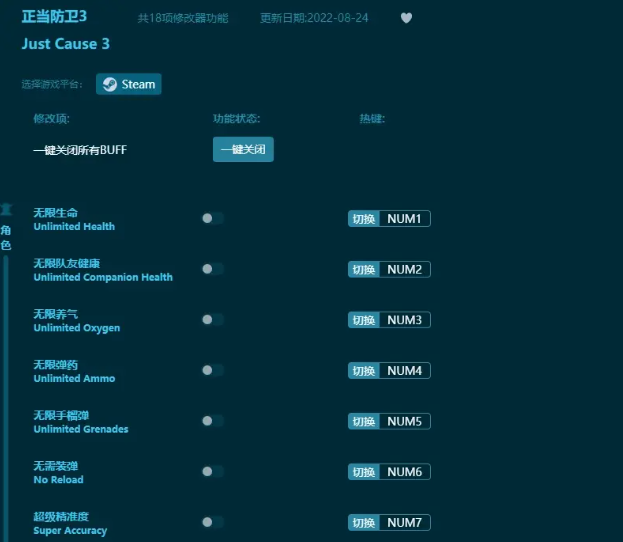Click 切换 button beside NUM2
The width and height of the screenshot is (623, 542).
tap(364, 269)
